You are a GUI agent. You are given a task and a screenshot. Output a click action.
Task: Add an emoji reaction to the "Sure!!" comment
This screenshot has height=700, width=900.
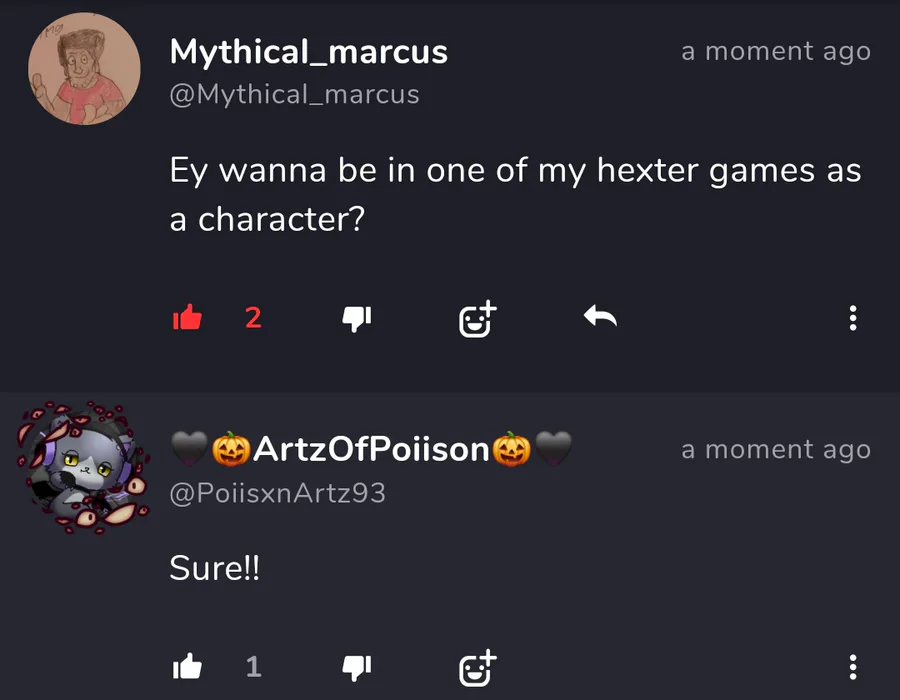click(477, 666)
